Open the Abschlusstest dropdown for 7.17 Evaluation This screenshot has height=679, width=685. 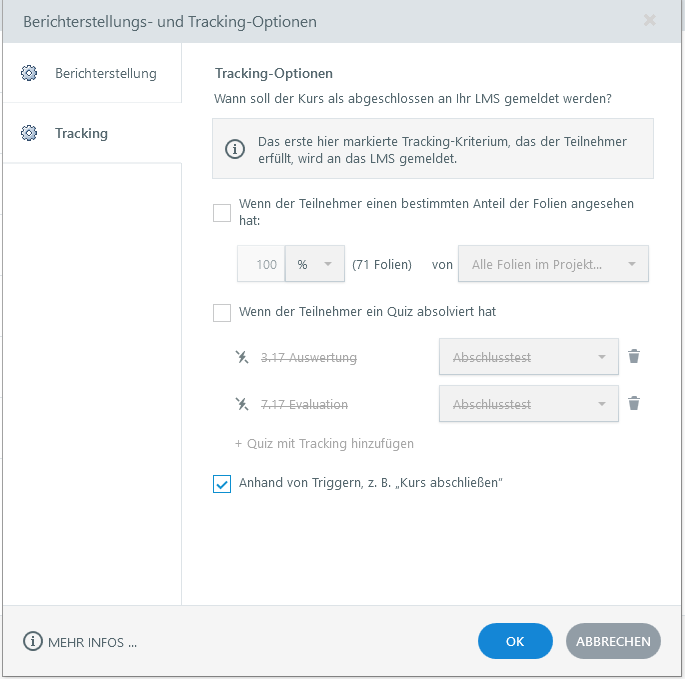click(528, 404)
